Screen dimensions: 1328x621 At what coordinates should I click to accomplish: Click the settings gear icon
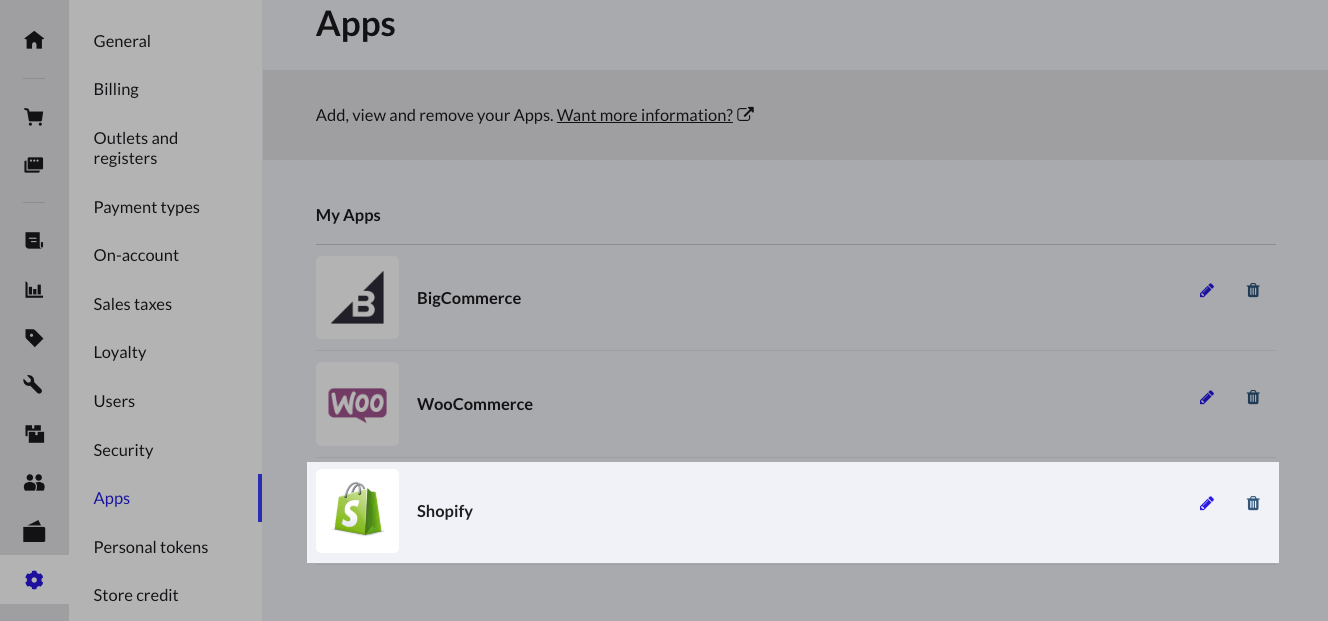coord(34,580)
